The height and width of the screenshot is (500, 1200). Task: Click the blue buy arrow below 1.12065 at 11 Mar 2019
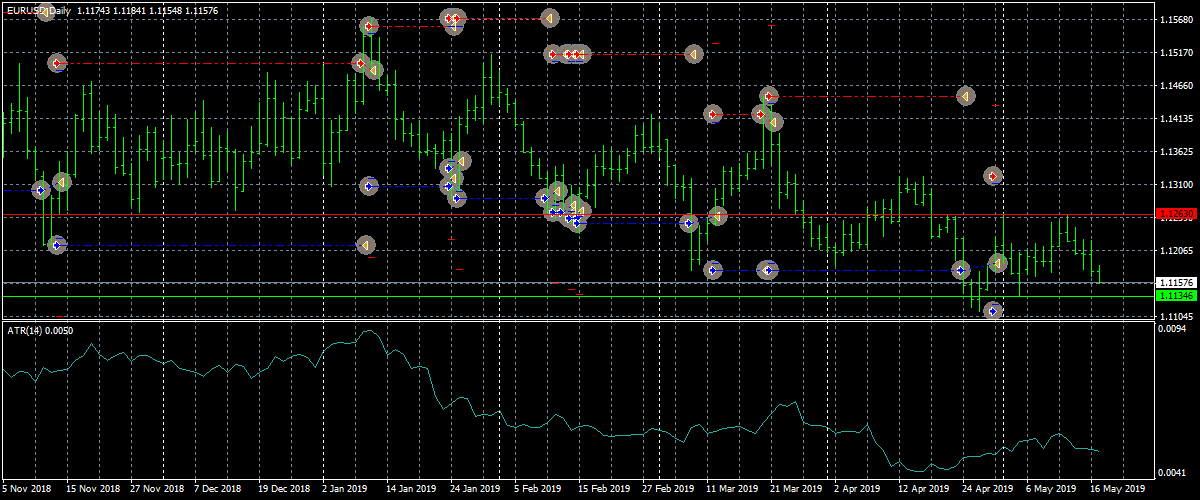pyautogui.click(x=713, y=270)
